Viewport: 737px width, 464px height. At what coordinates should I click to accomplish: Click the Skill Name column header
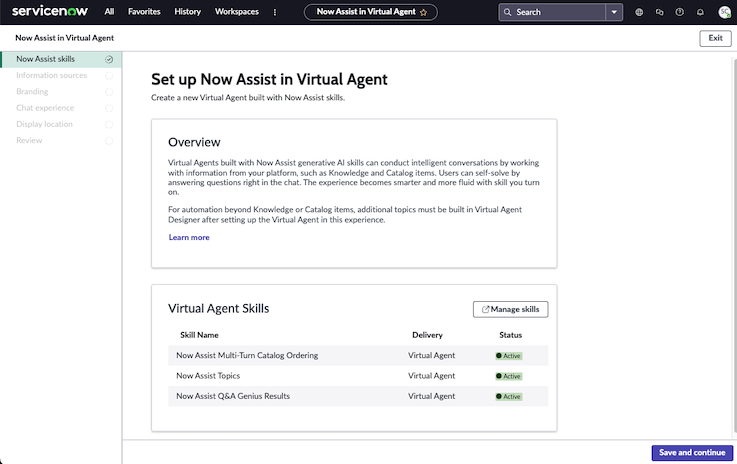(x=199, y=335)
